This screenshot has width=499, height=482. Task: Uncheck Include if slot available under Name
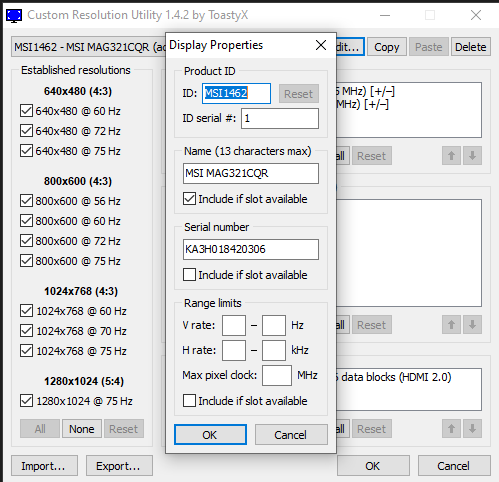coord(189,199)
